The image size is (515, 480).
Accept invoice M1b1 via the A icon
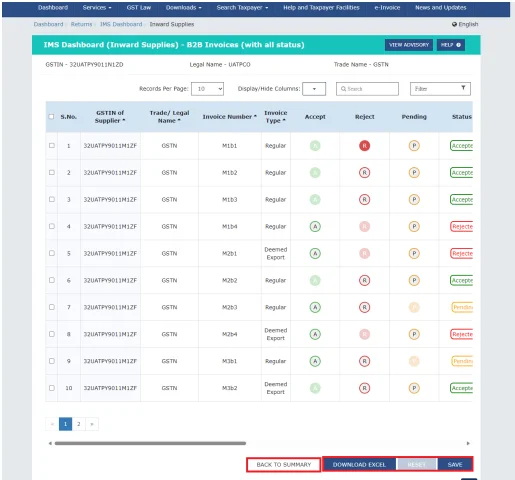pyautogui.click(x=315, y=146)
